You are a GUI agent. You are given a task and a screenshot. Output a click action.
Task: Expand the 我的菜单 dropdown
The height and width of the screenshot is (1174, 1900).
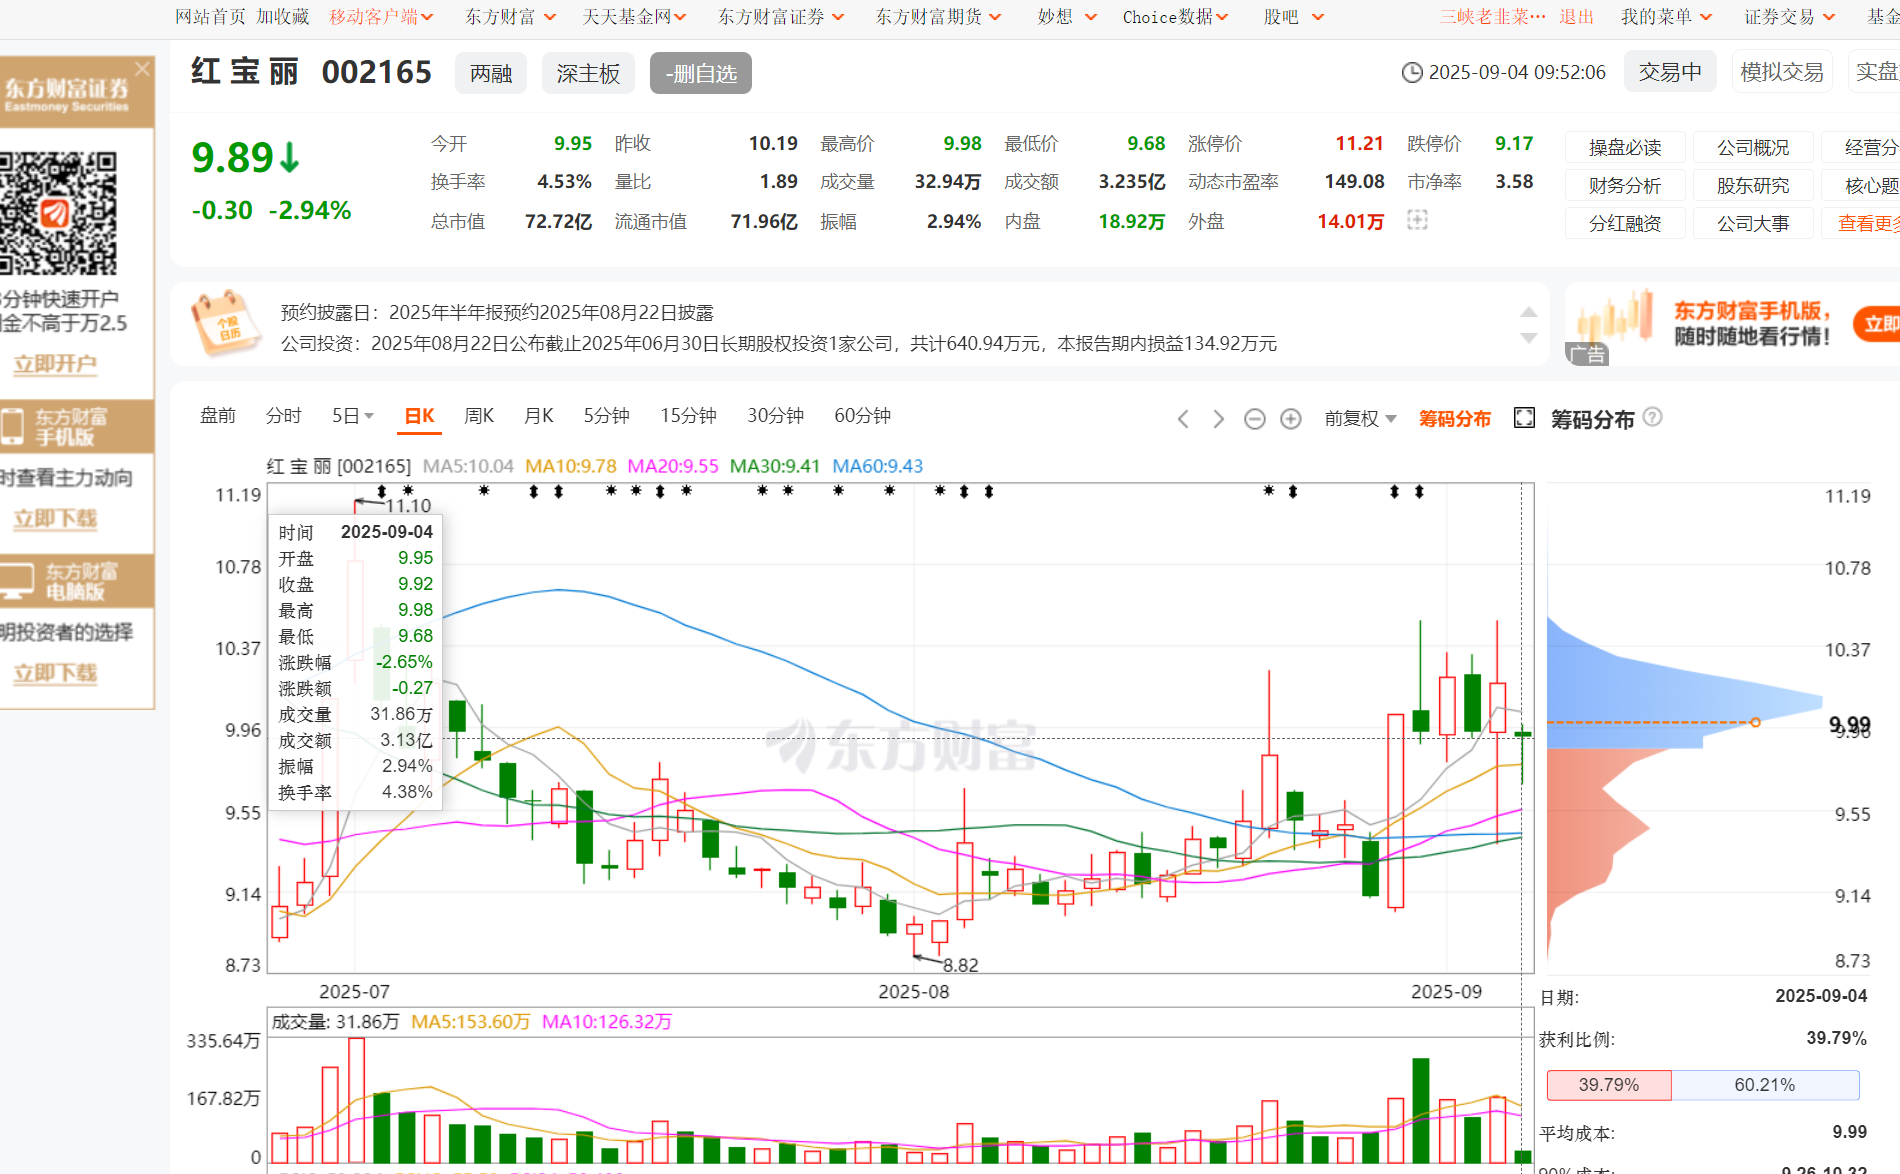[1666, 17]
